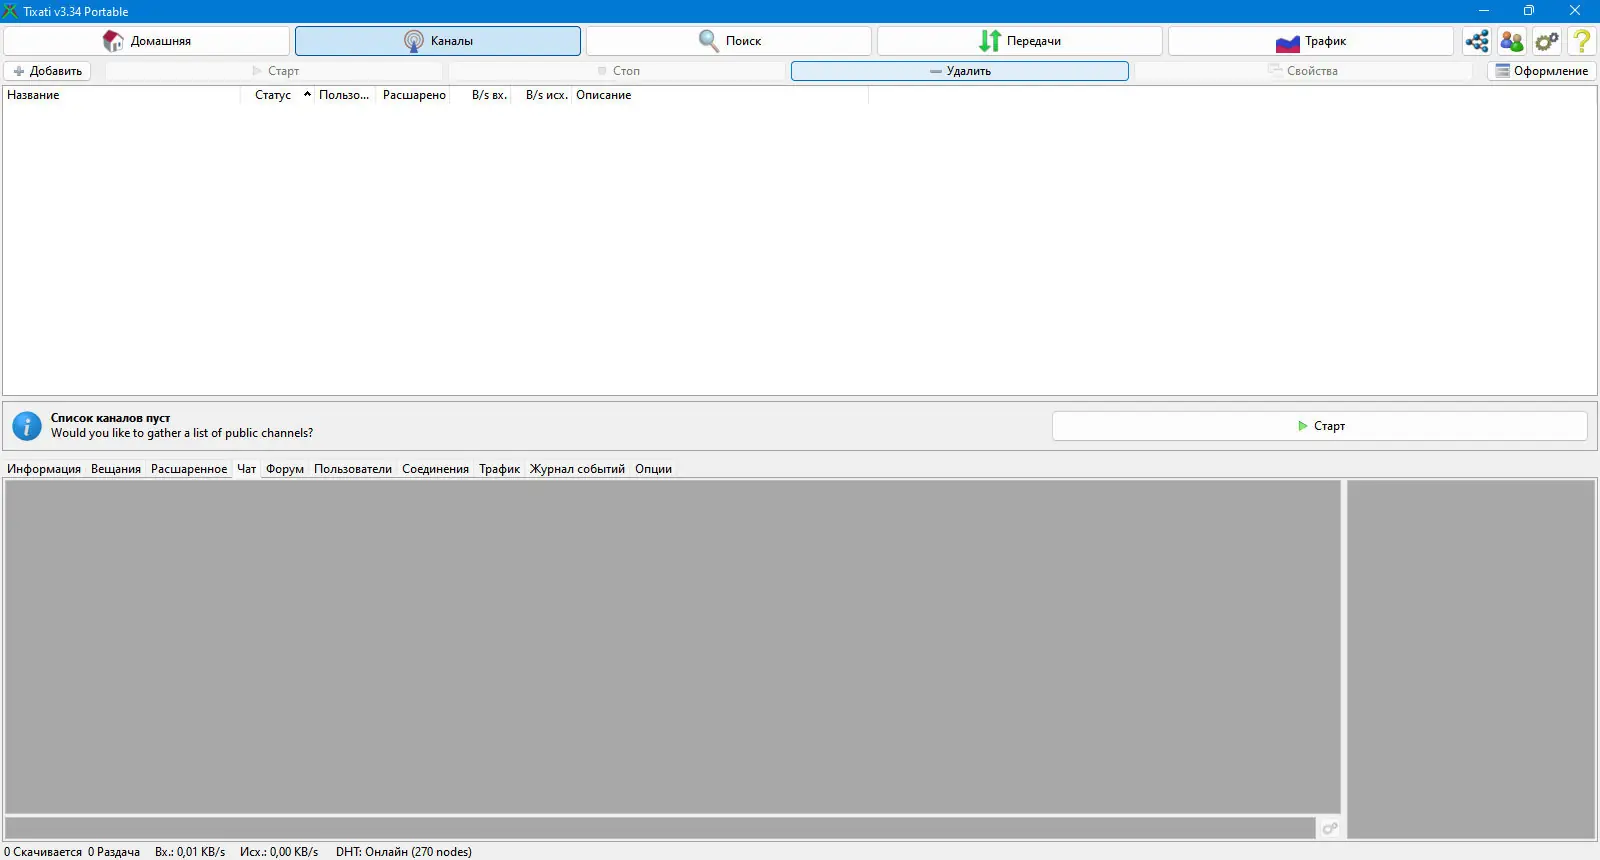
Task: Click the share network icon
Action: (x=1477, y=41)
